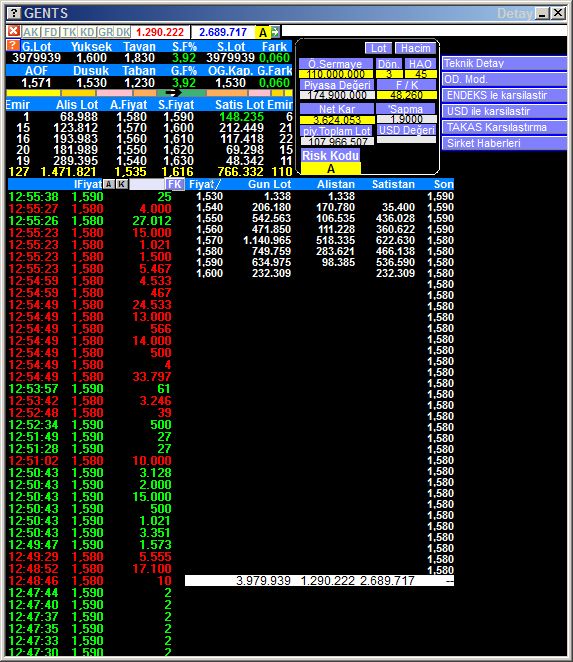
Task: Click the black arrow marker on the price bar
Action: 173,92
